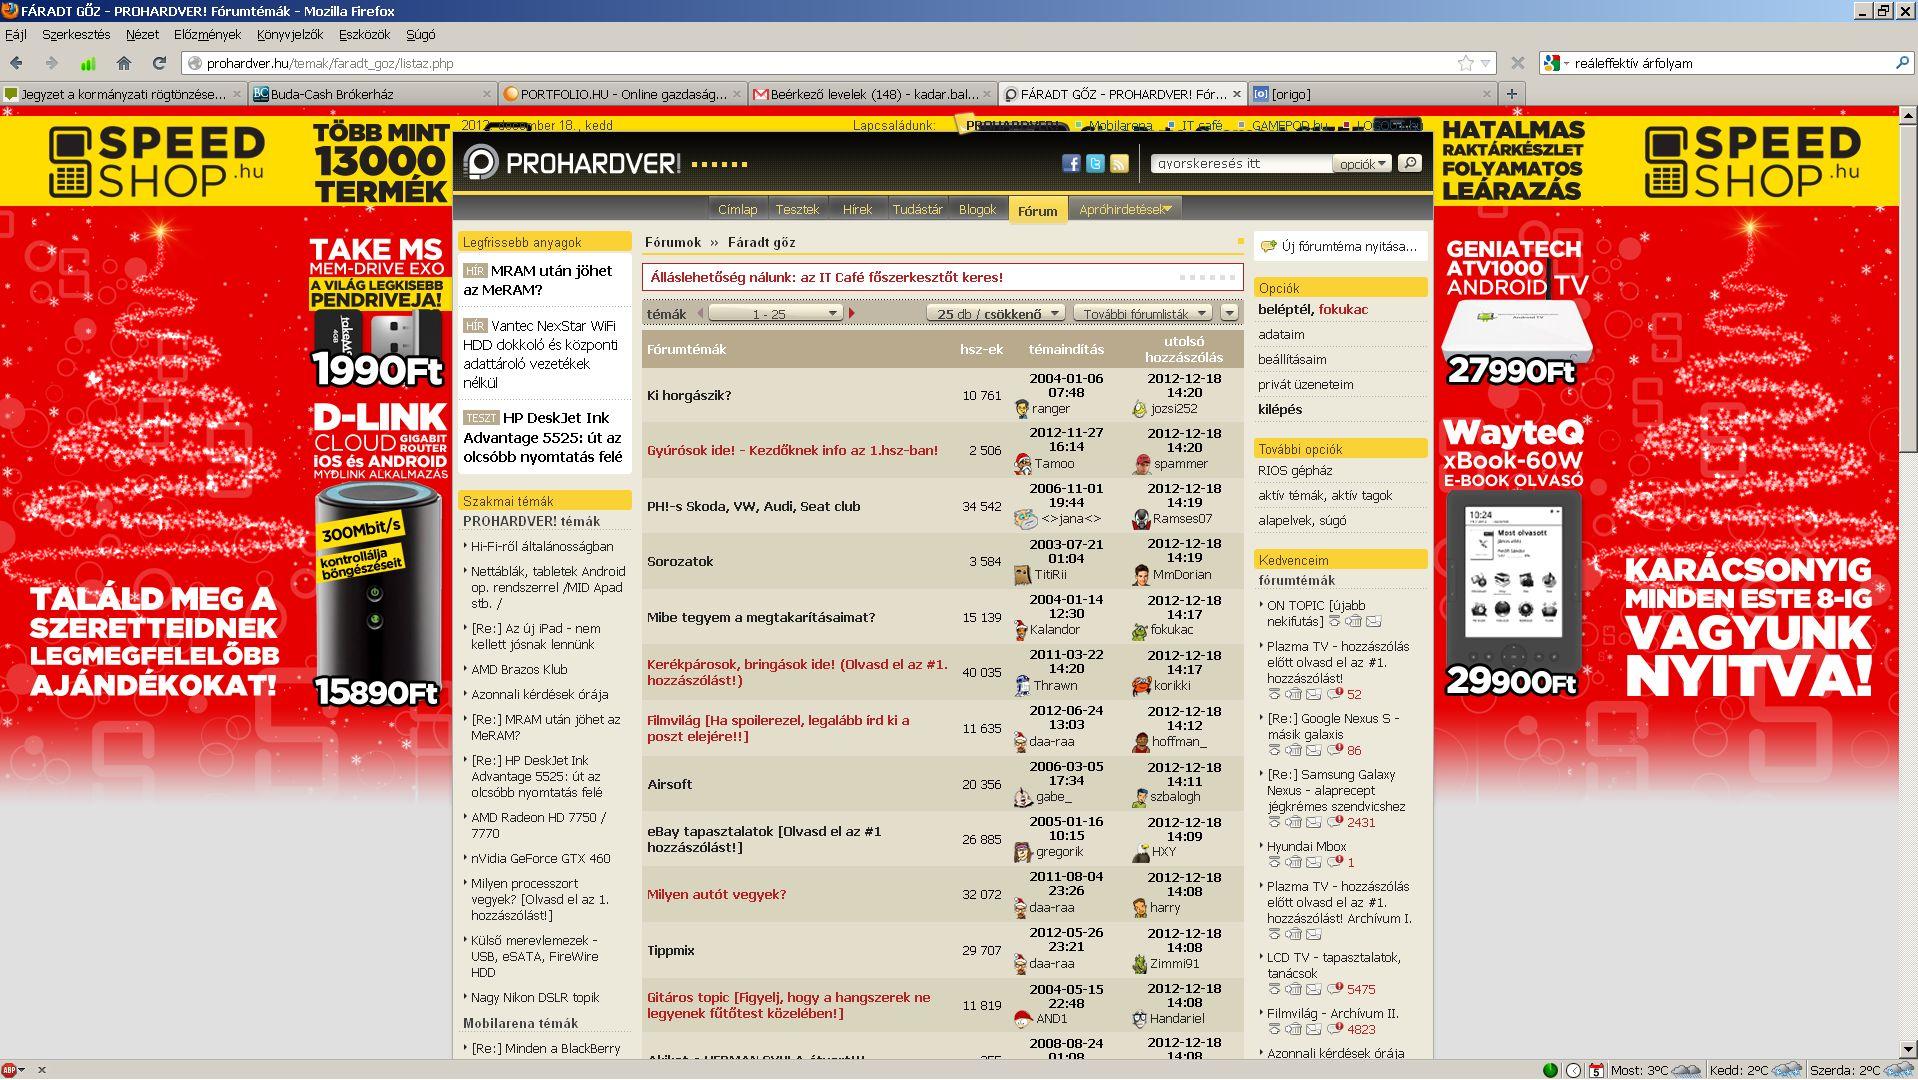Open the Hírek site navigation tab
The height and width of the screenshot is (1080, 1918).
pyautogui.click(x=857, y=209)
